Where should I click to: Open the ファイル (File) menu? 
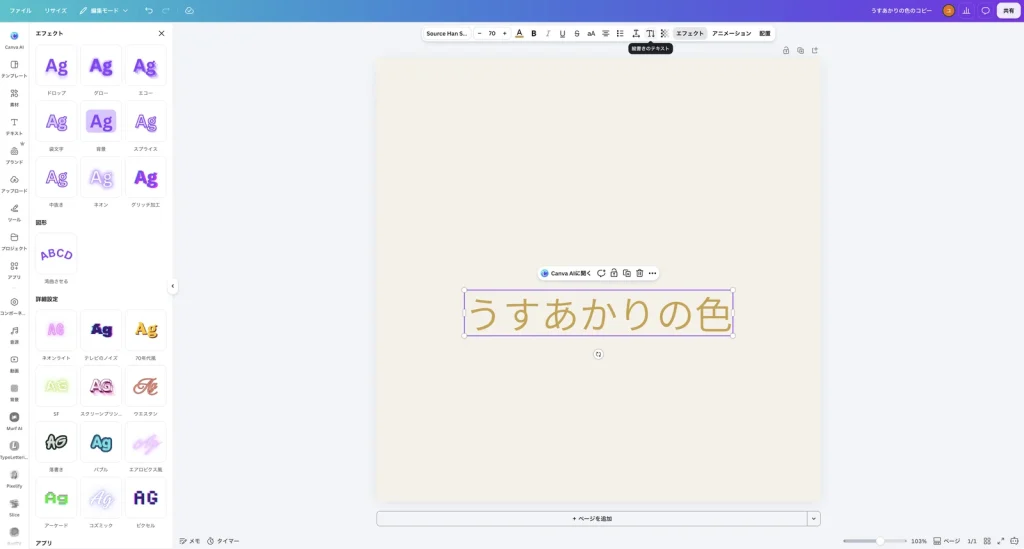pos(20,10)
